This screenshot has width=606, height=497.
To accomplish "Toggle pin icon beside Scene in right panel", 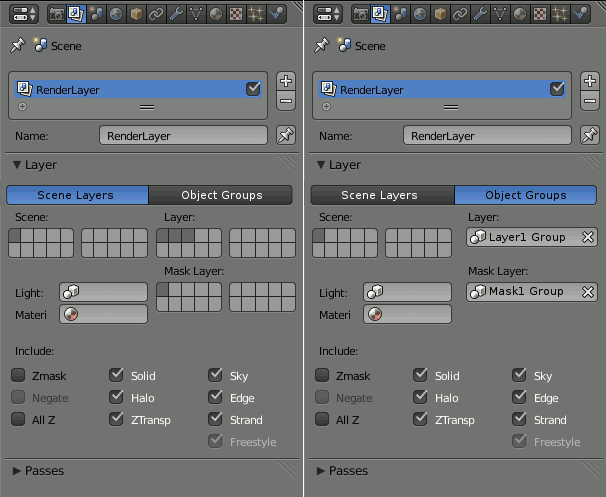I will 321,46.
